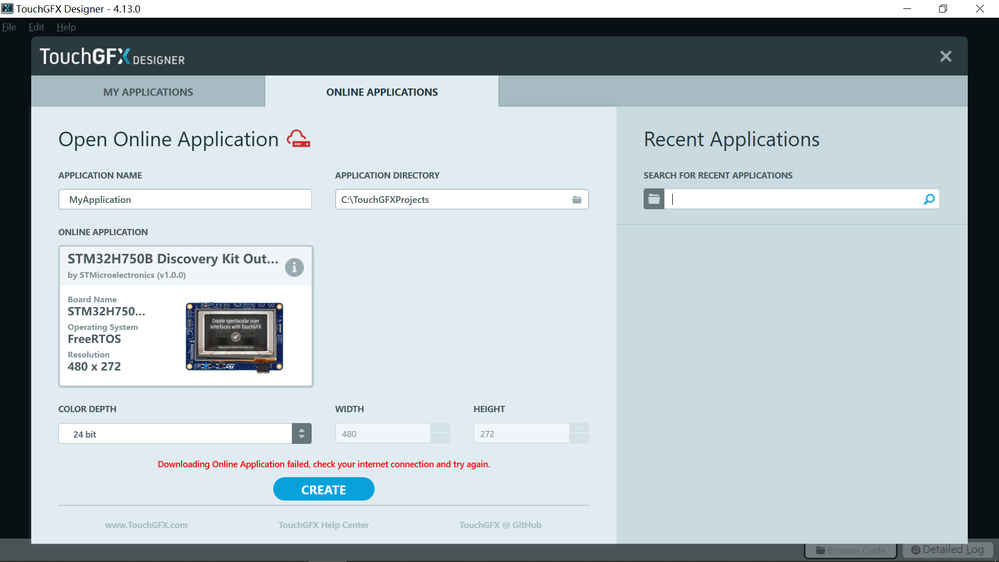Open the Edit menu

(36, 27)
